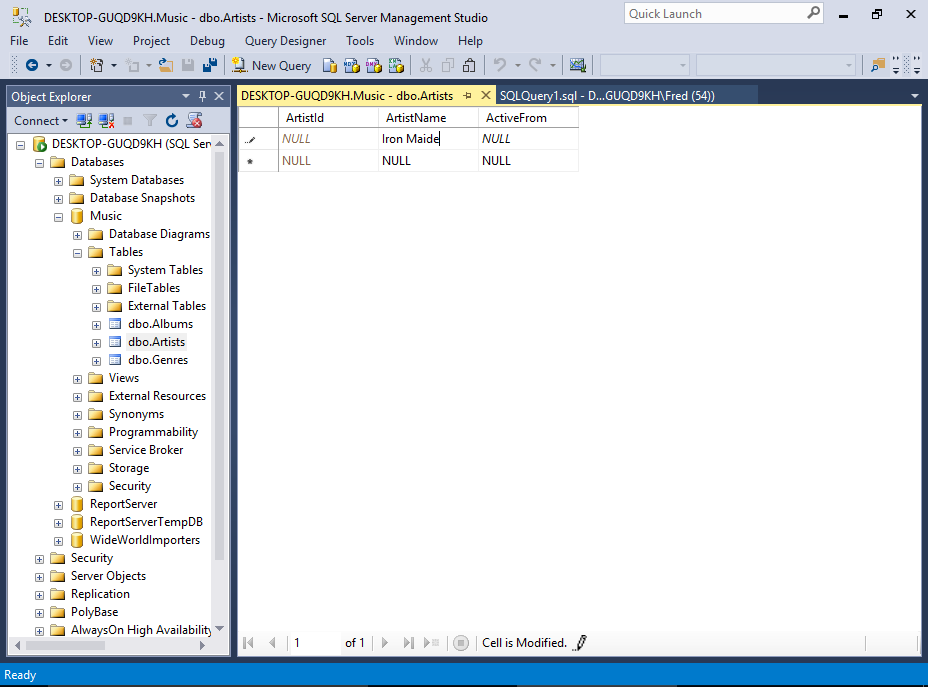Open the Connect dropdown in Object Explorer
928x687 pixels.
click(x=40, y=120)
